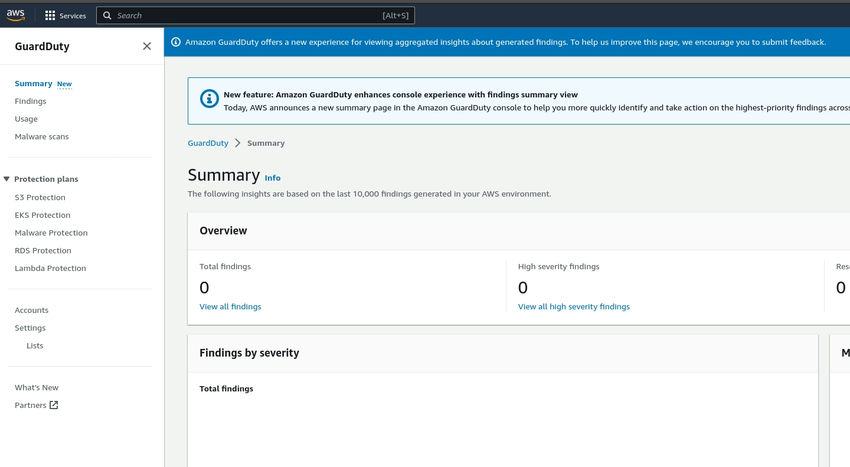Image resolution: width=850 pixels, height=467 pixels.
Task: Click View all findings link
Action: [230, 307]
